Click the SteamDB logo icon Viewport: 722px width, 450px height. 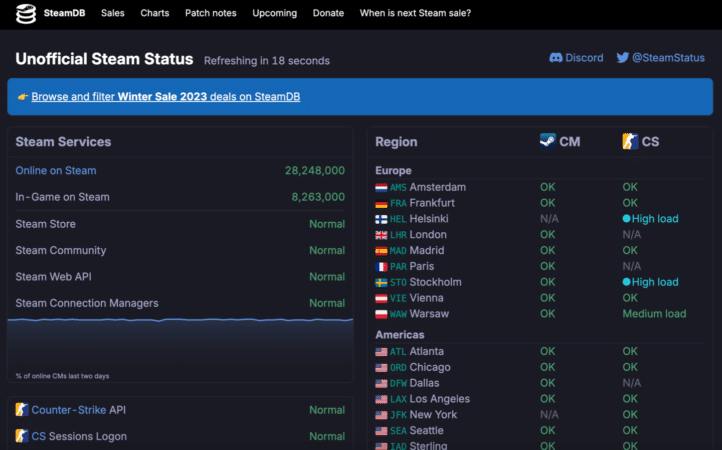coord(25,13)
